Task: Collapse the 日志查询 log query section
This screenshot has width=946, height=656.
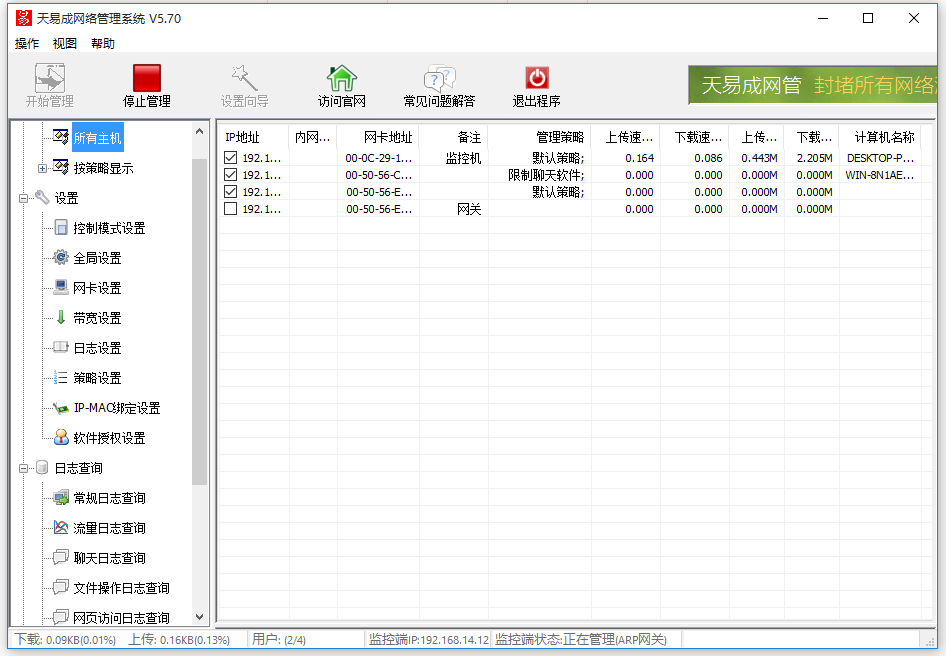Action: click(23, 468)
